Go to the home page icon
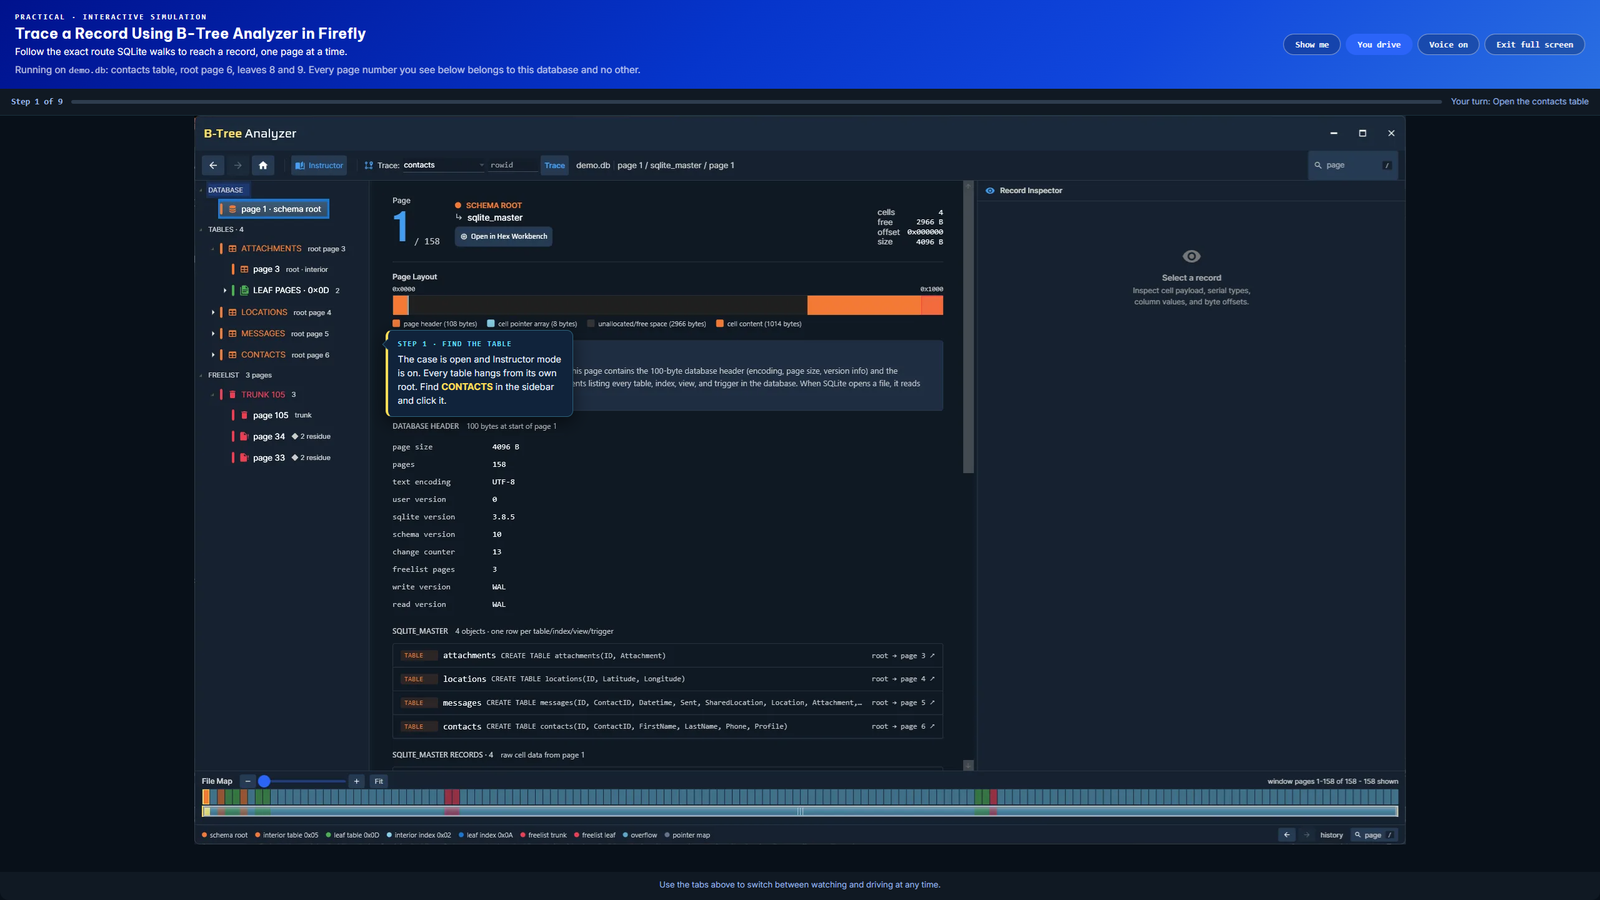The image size is (1600, 900). pos(263,165)
